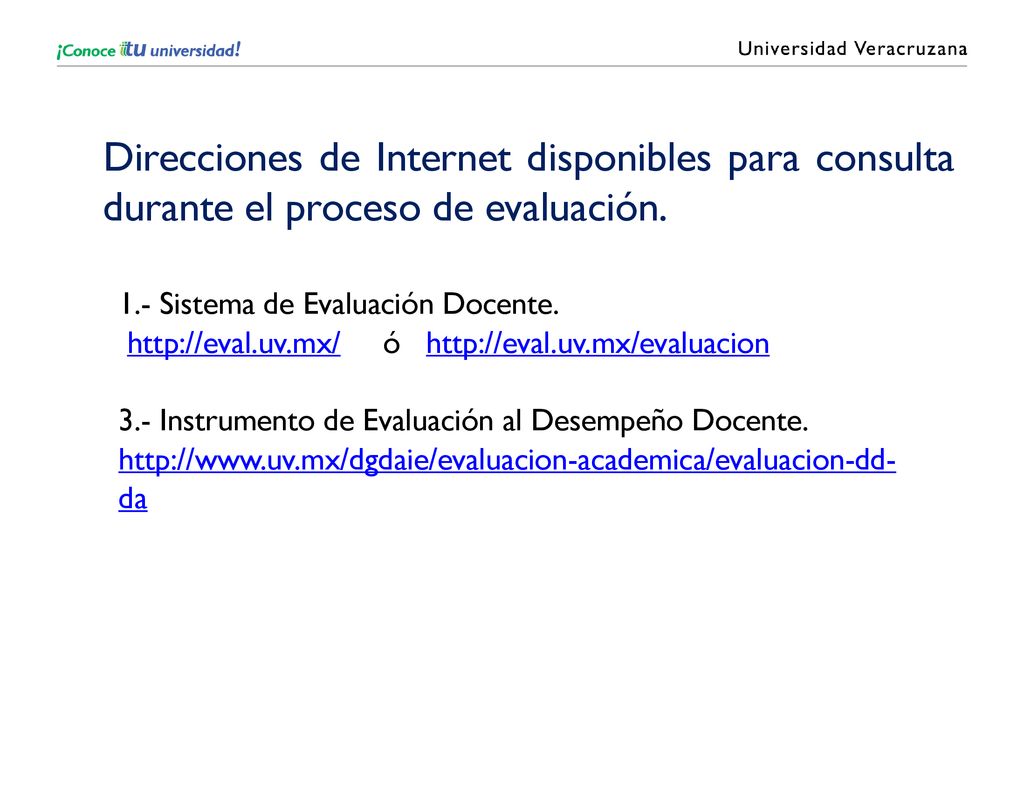
Task: Open the http://eval.uv.mx/evaluacion link
Action: click(598, 344)
